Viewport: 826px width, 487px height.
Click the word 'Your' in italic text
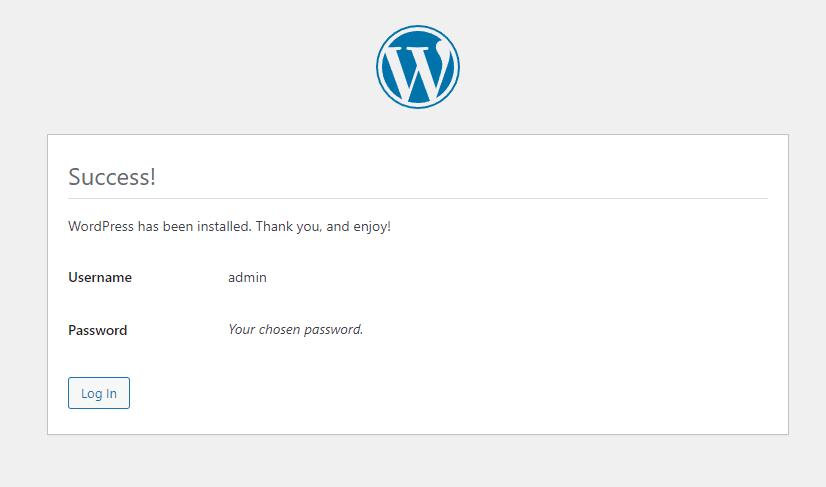(243, 329)
